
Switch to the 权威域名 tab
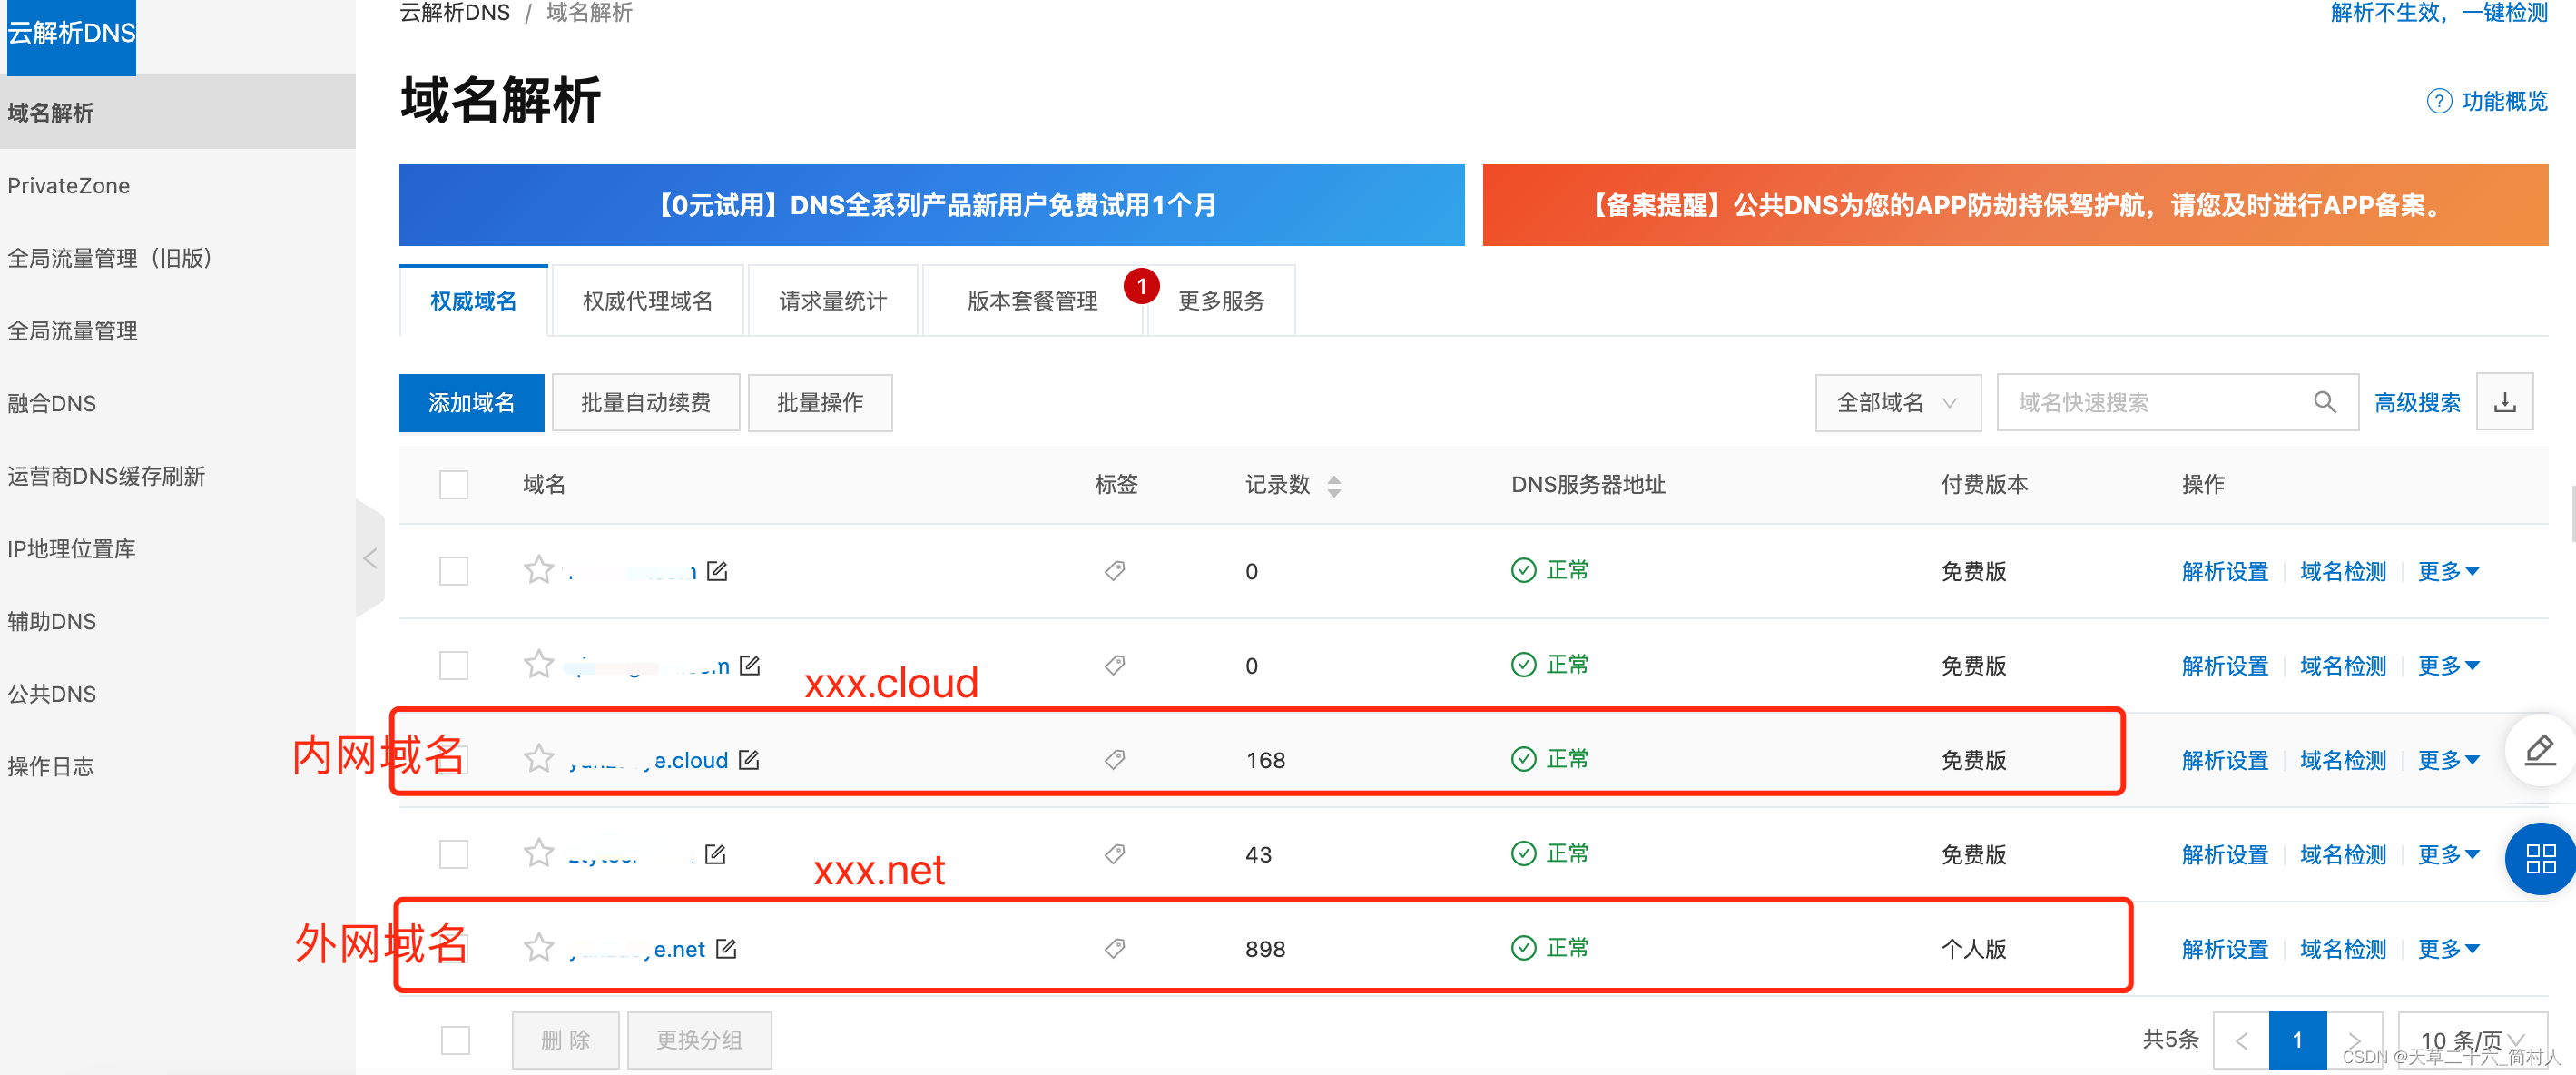(x=473, y=300)
